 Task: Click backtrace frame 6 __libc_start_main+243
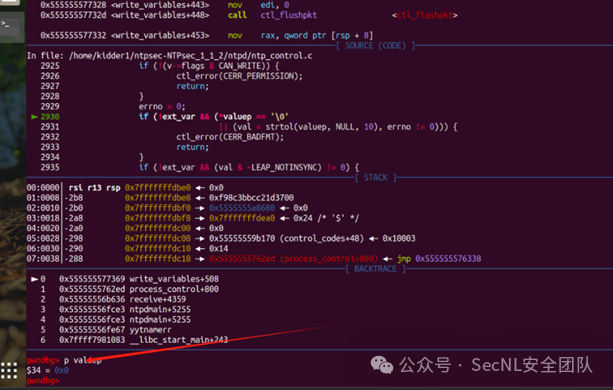(134, 340)
